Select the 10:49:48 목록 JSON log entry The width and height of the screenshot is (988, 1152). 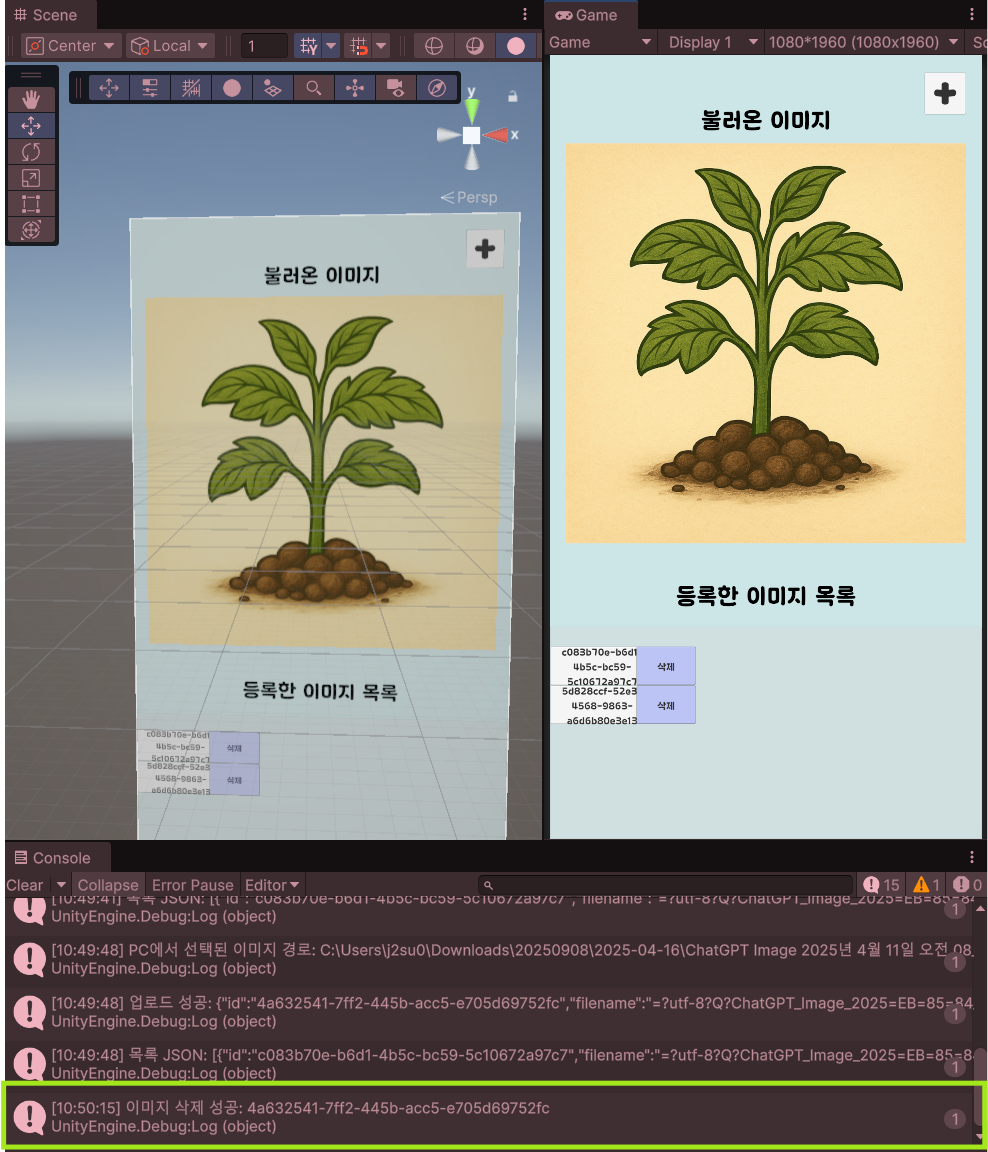pos(488,1063)
